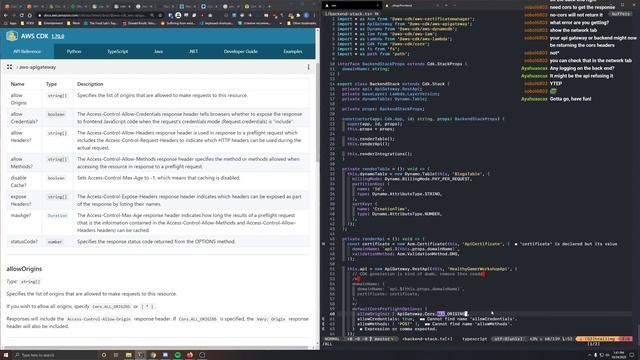
Task: Click the typescript filetype status entry
Action: point(474,339)
